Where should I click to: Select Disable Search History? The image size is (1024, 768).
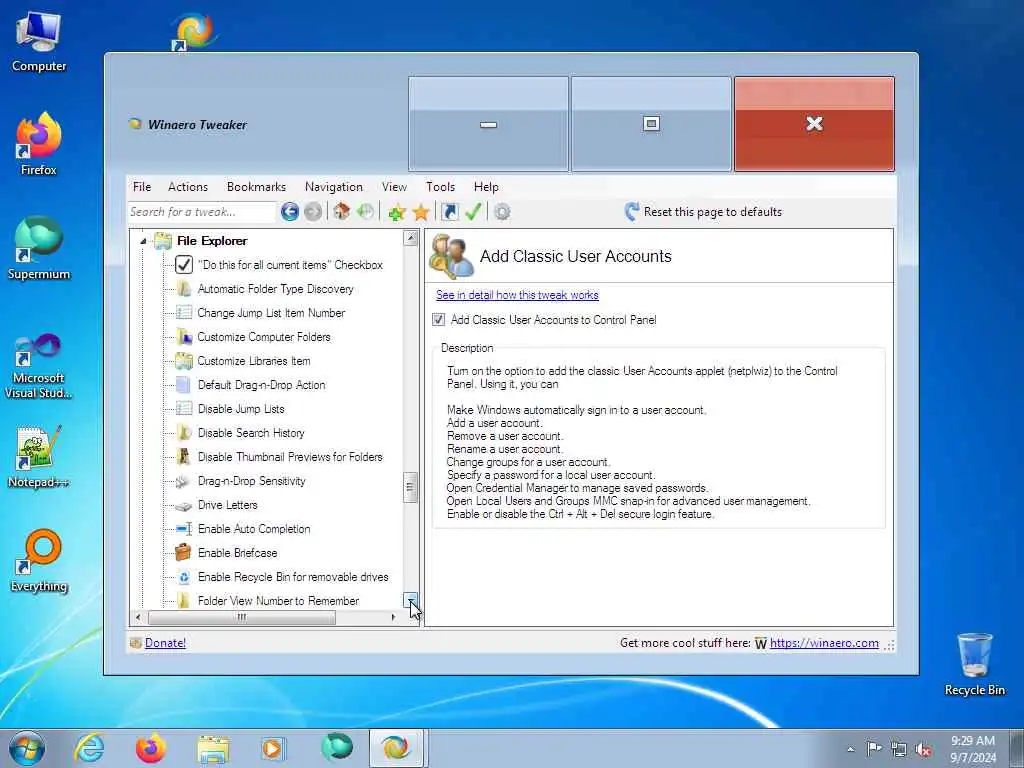[251, 433]
